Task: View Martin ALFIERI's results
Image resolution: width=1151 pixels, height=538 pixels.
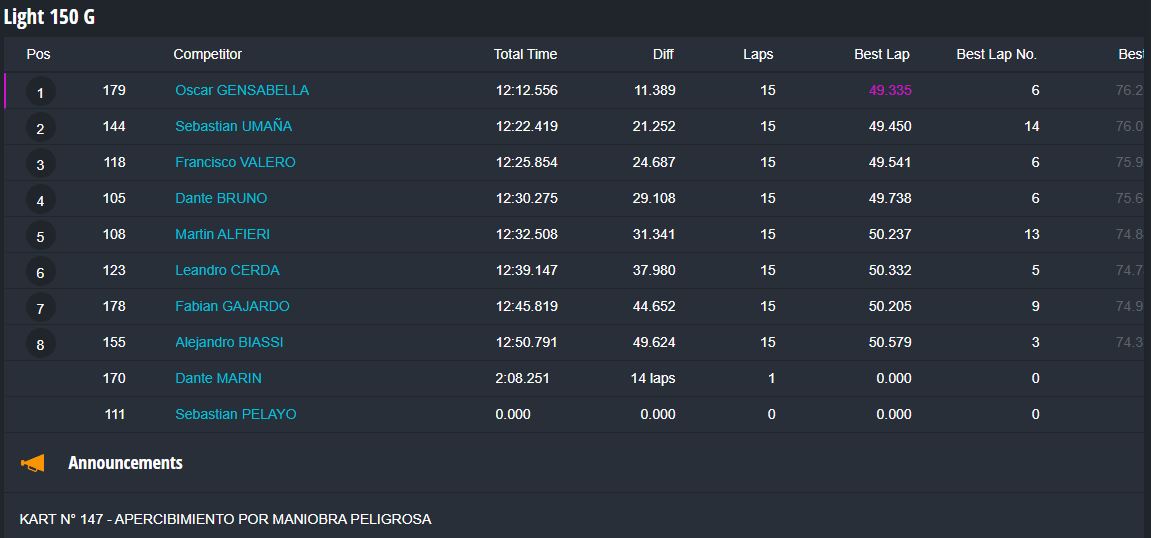Action: pos(222,234)
